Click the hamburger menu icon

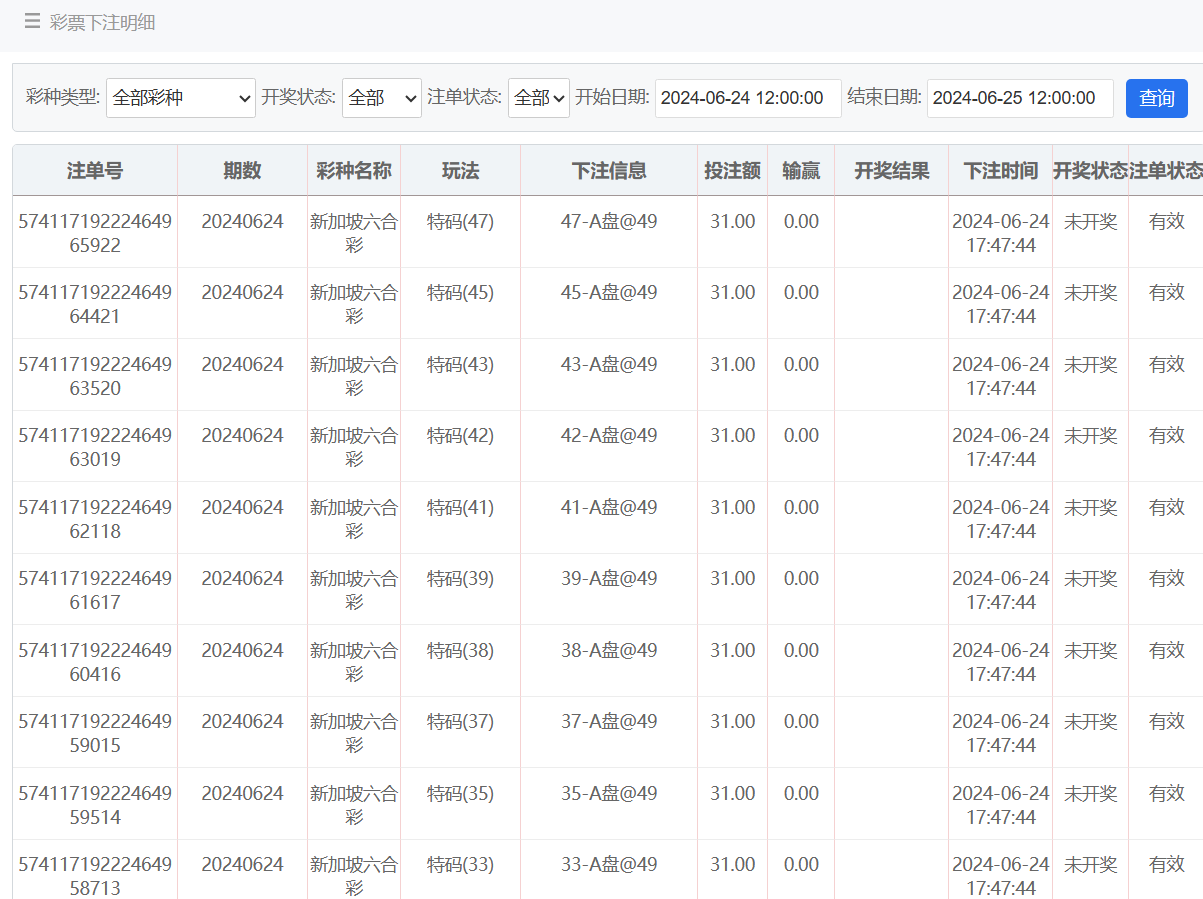coord(33,21)
